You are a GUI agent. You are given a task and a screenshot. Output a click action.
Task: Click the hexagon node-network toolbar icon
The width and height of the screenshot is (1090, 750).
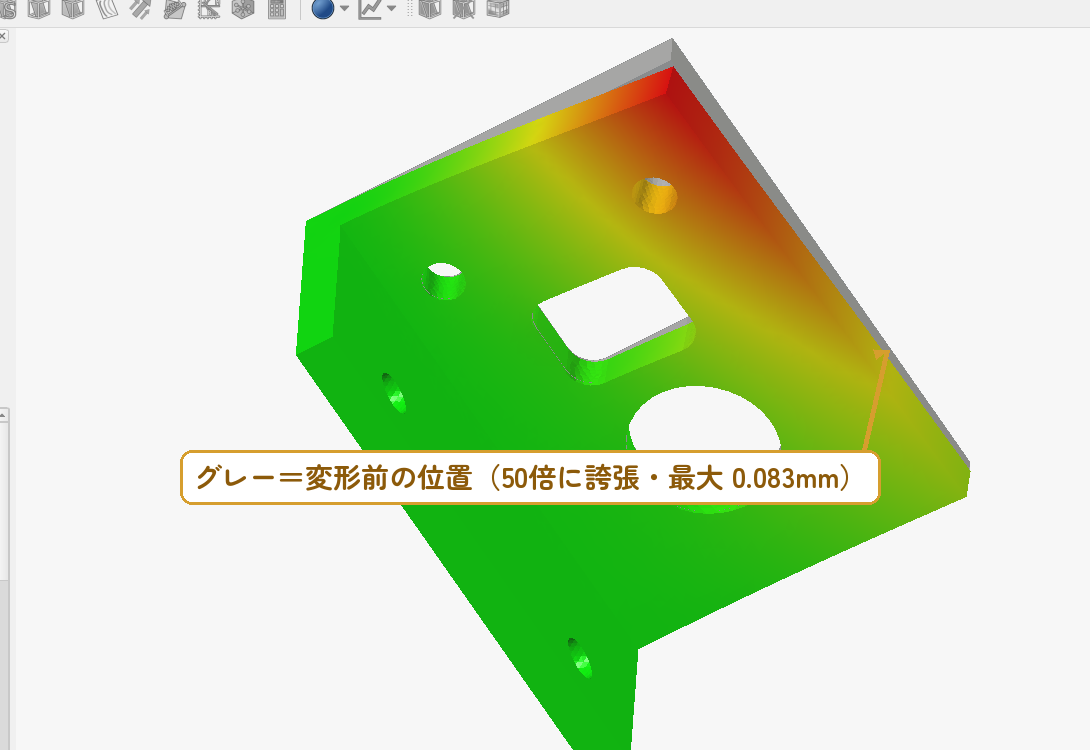(x=243, y=8)
